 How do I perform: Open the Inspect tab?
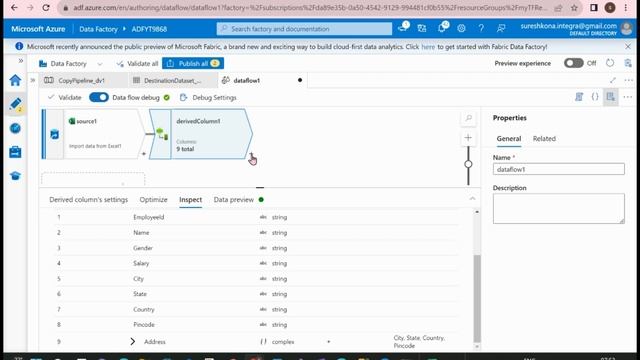tap(190, 200)
